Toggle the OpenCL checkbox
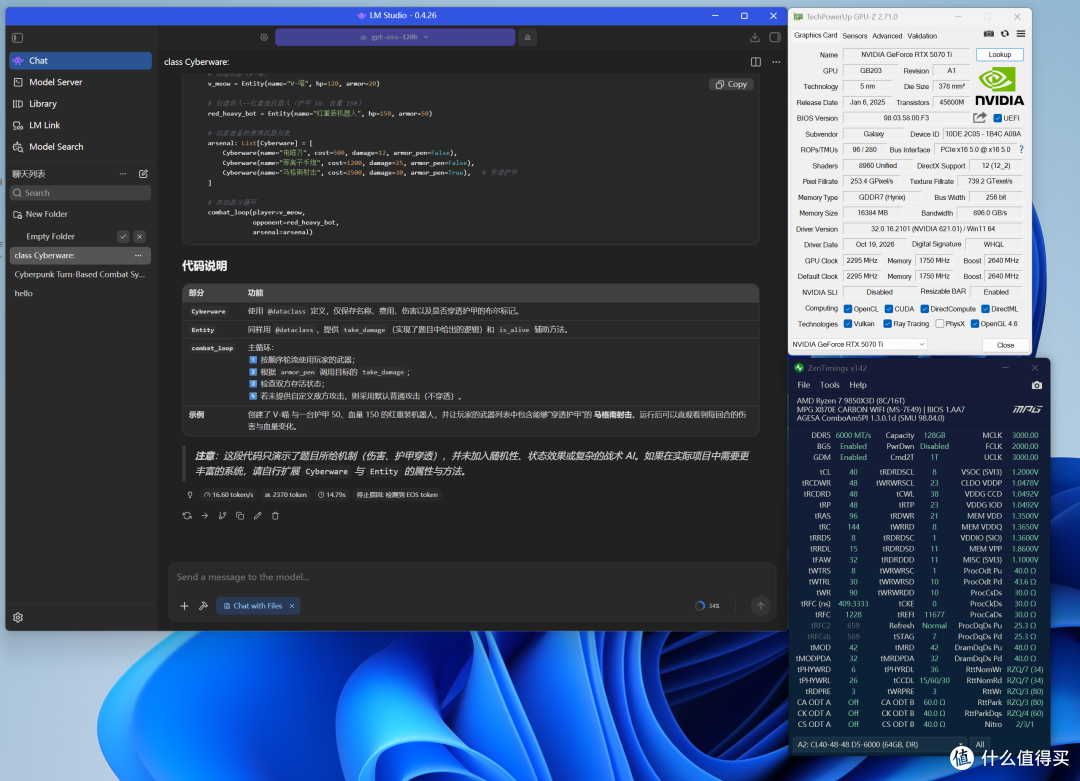 848,309
